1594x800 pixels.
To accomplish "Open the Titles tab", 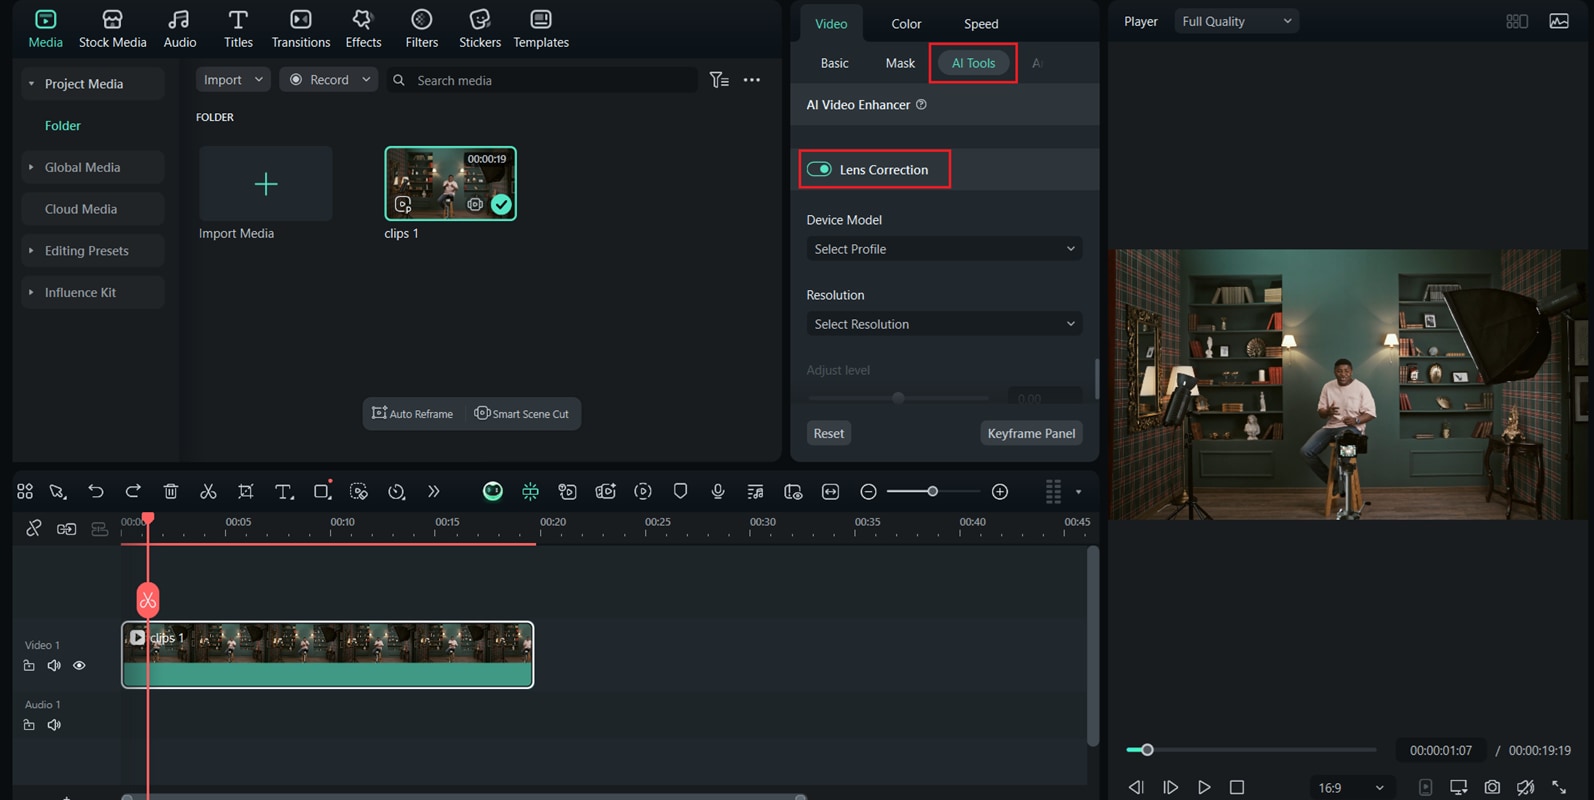I will (238, 29).
